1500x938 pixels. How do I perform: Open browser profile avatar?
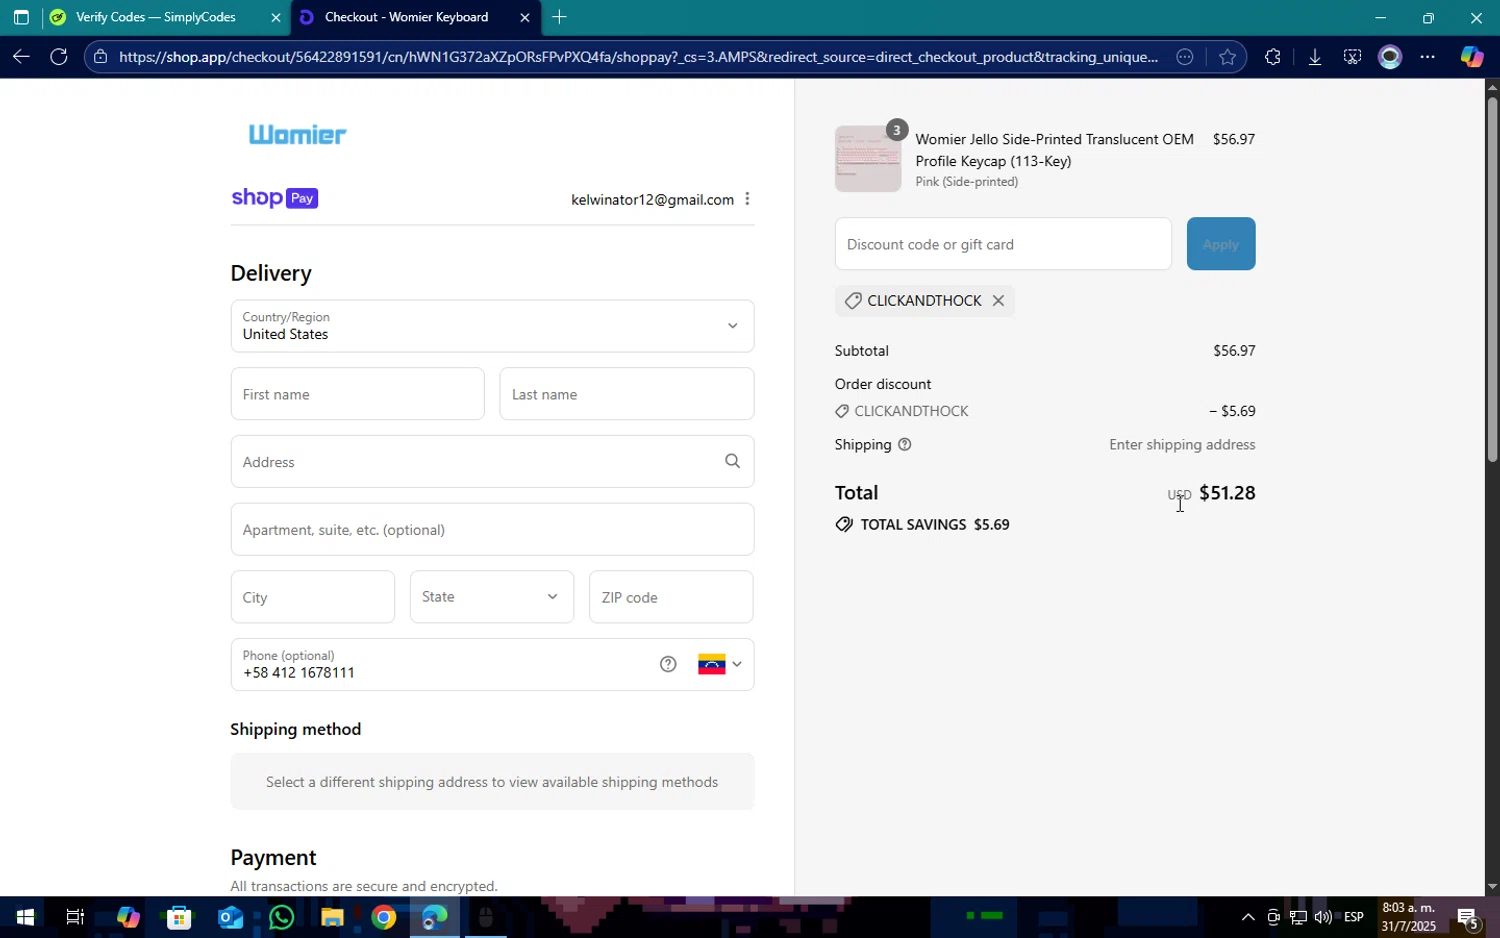coord(1390,57)
